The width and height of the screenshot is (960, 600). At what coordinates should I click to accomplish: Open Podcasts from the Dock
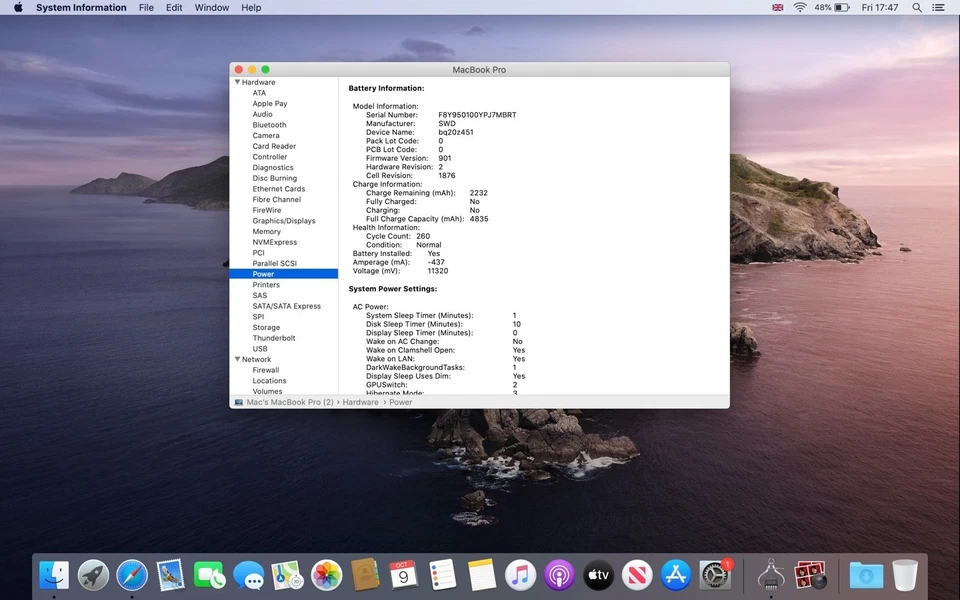tap(559, 576)
